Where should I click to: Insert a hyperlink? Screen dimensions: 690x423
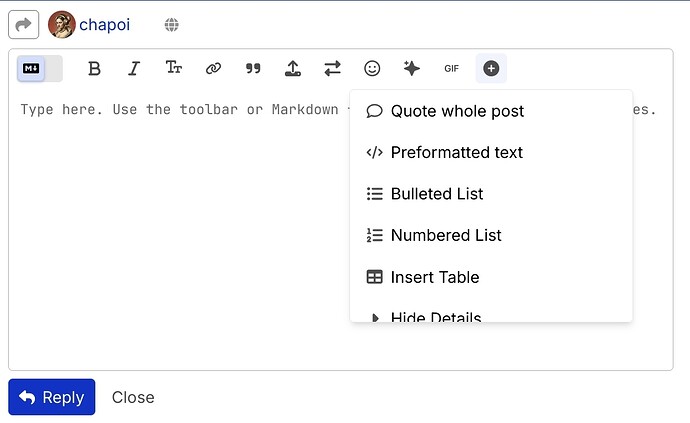(213, 69)
